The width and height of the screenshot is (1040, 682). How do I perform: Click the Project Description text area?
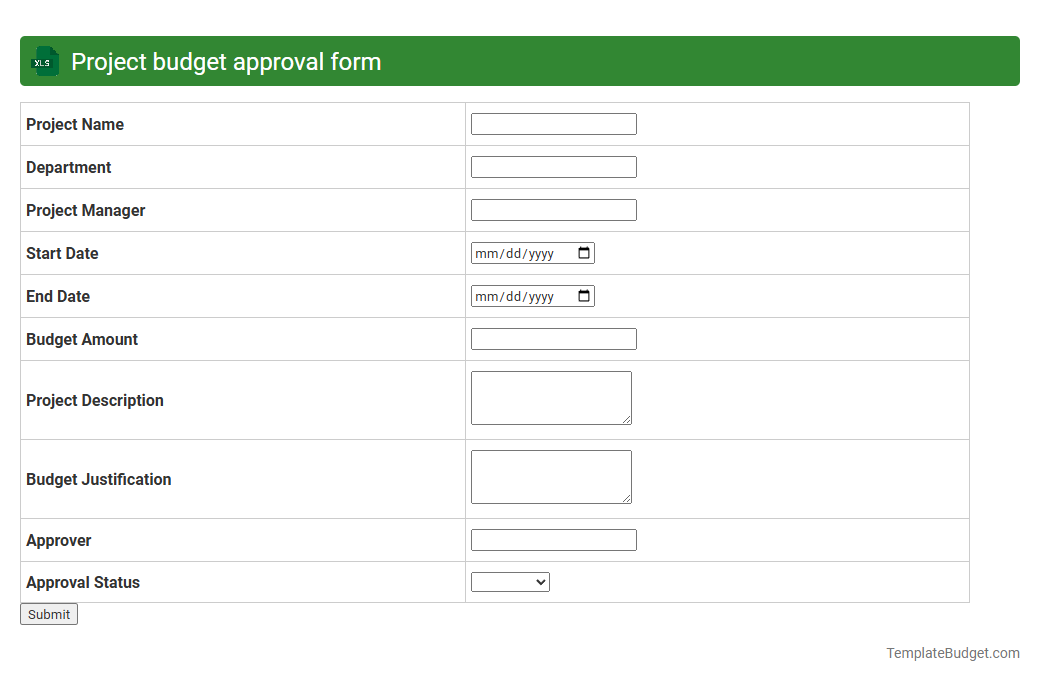[551, 397]
